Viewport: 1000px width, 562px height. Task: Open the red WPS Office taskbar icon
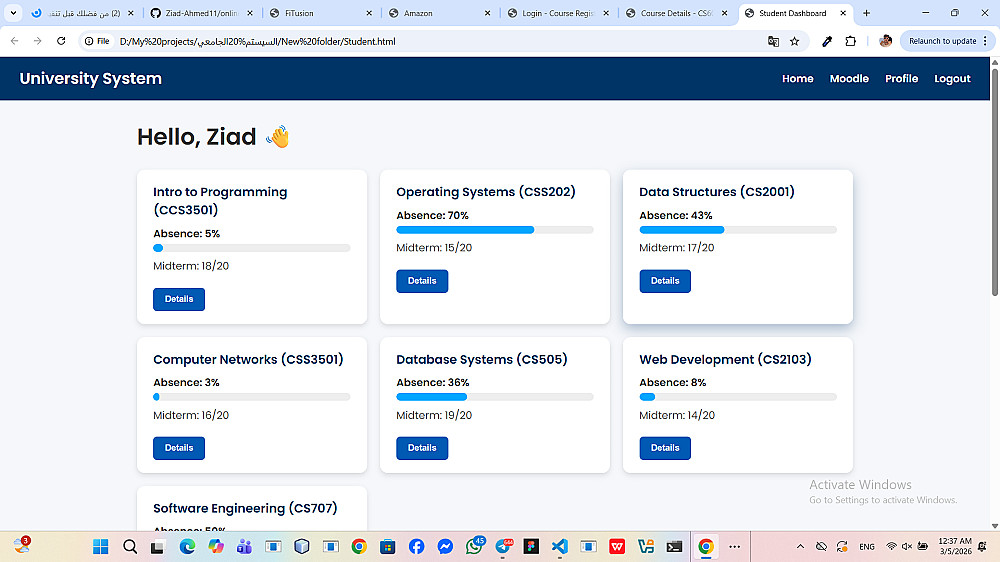pos(617,547)
